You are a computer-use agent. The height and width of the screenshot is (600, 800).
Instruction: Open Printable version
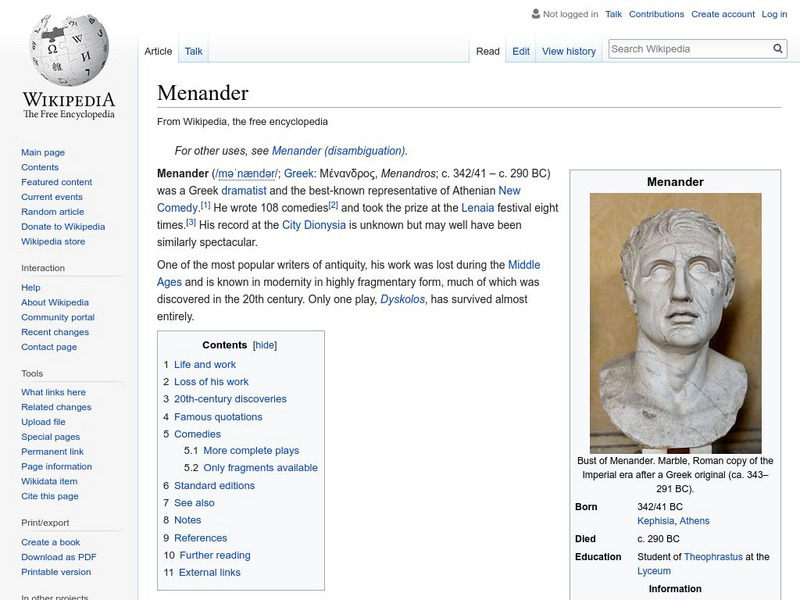[56, 572]
